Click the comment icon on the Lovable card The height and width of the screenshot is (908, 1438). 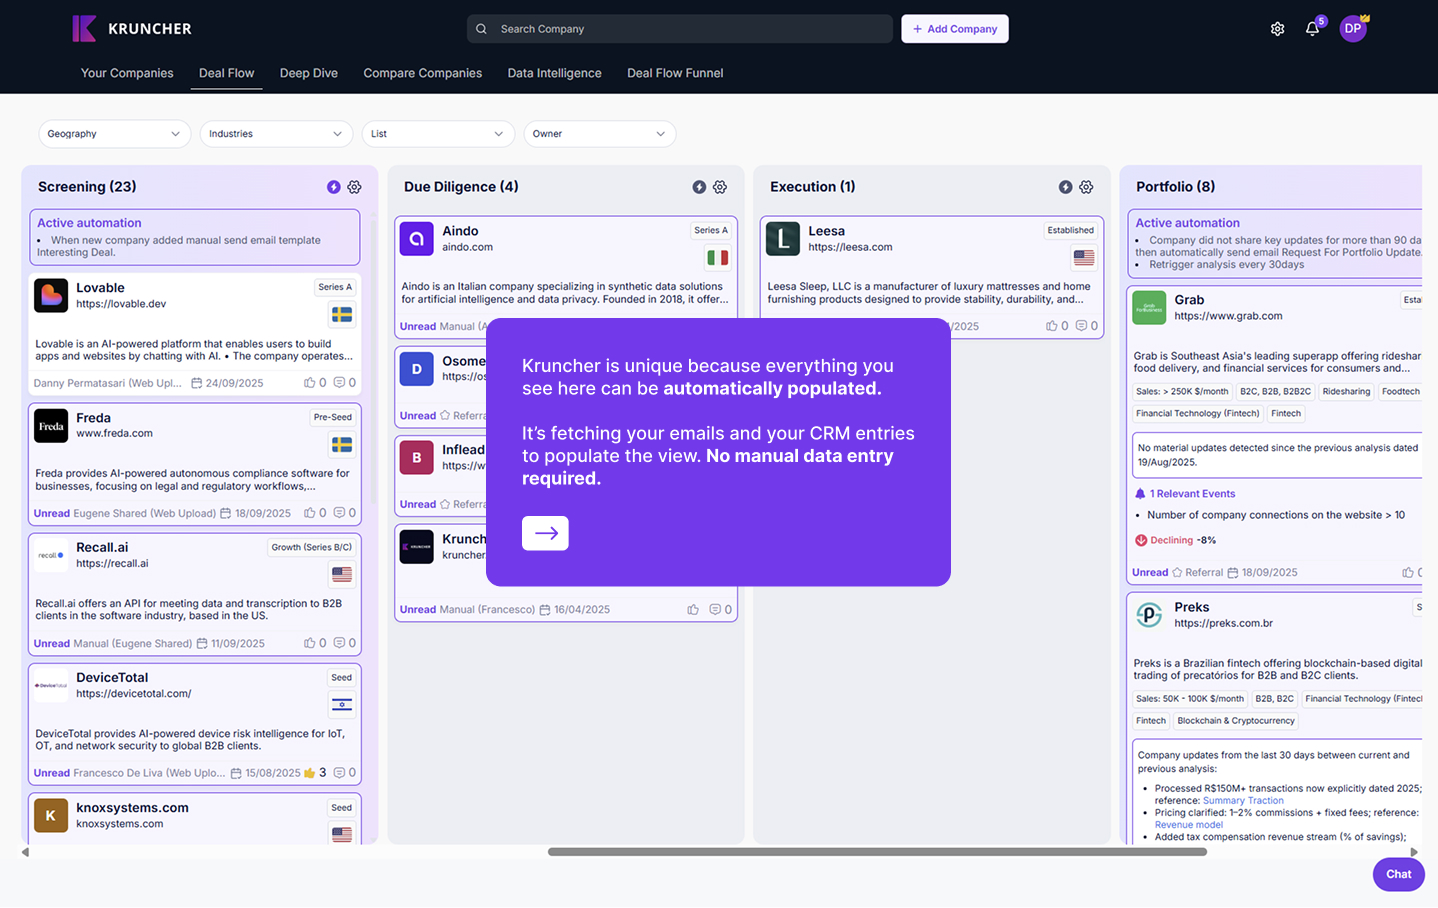pyautogui.click(x=339, y=383)
